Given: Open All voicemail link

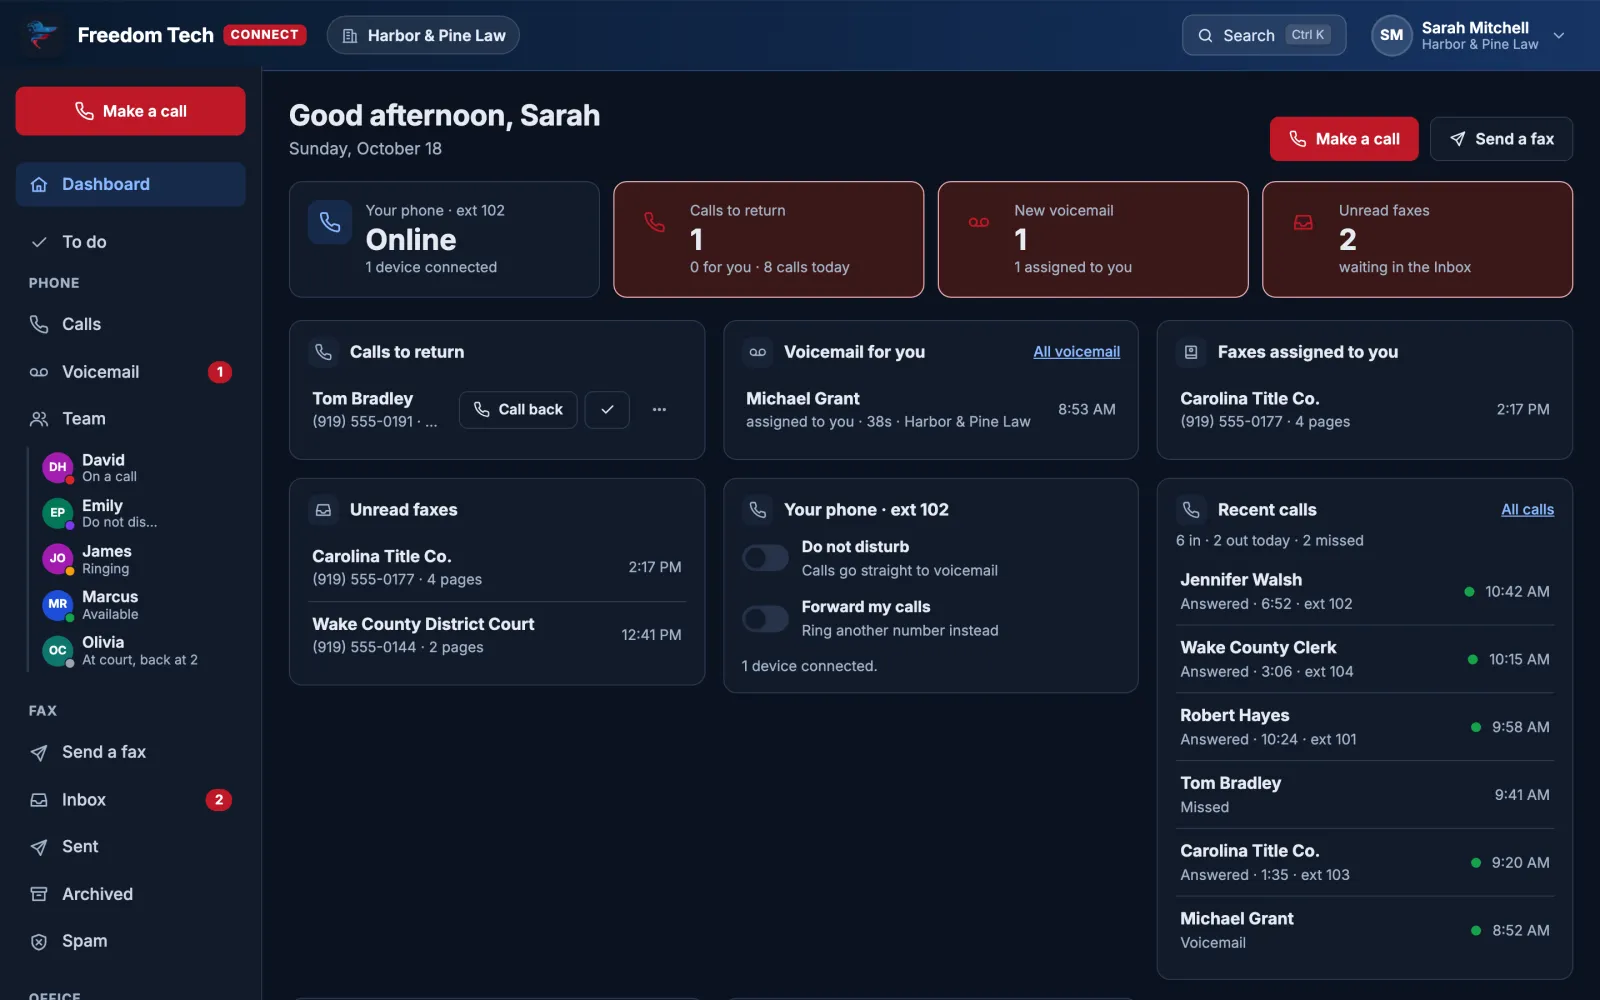Looking at the screenshot, I should (1076, 352).
